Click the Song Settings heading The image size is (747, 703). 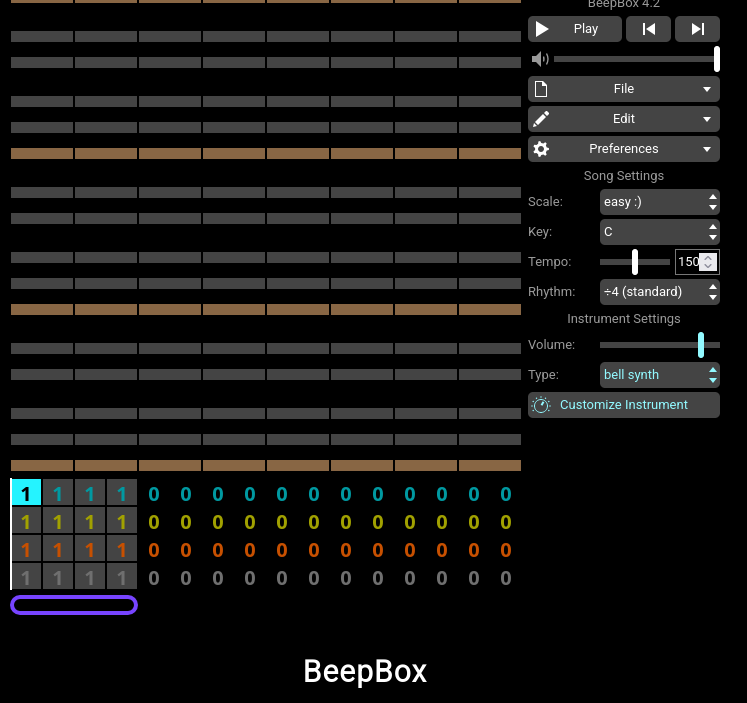pos(624,176)
